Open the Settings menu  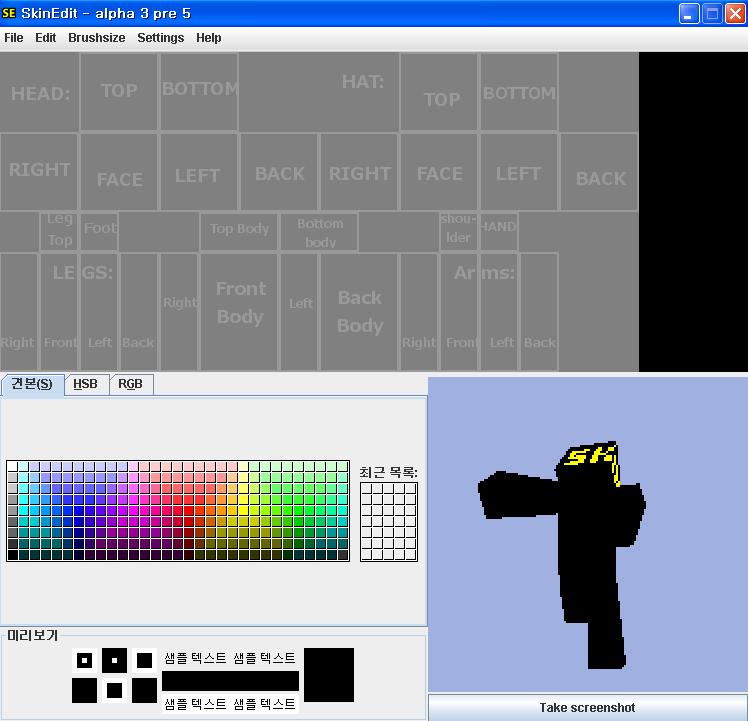pyautogui.click(x=160, y=38)
